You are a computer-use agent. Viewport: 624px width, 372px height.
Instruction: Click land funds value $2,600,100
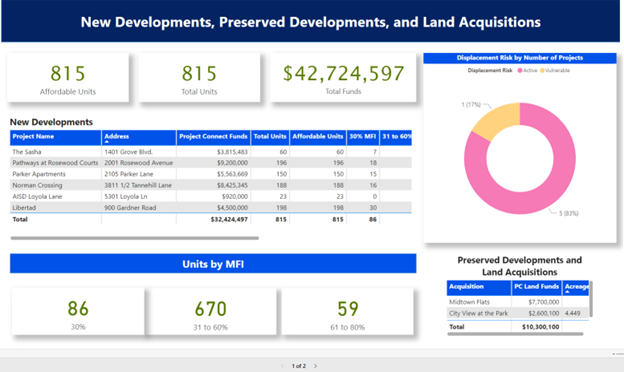[x=544, y=313]
